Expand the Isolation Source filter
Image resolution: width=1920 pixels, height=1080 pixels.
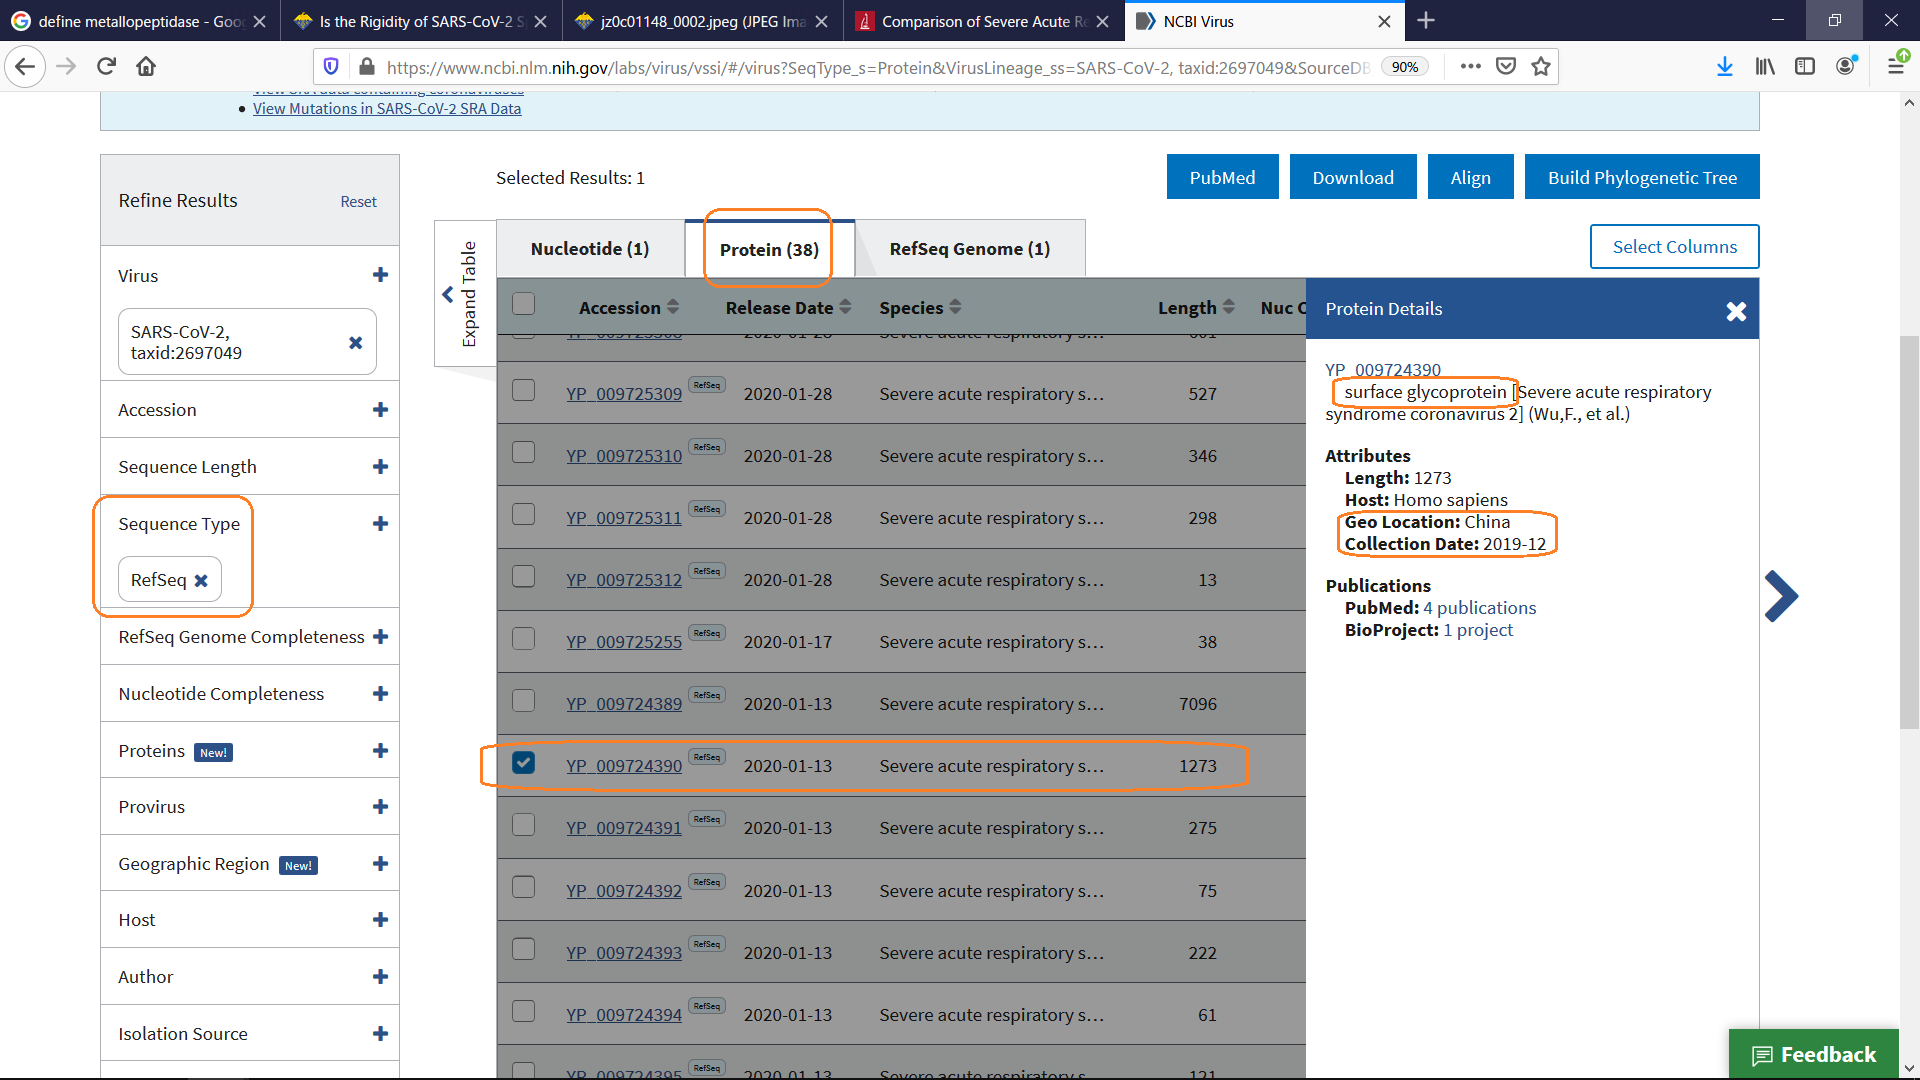point(380,1033)
